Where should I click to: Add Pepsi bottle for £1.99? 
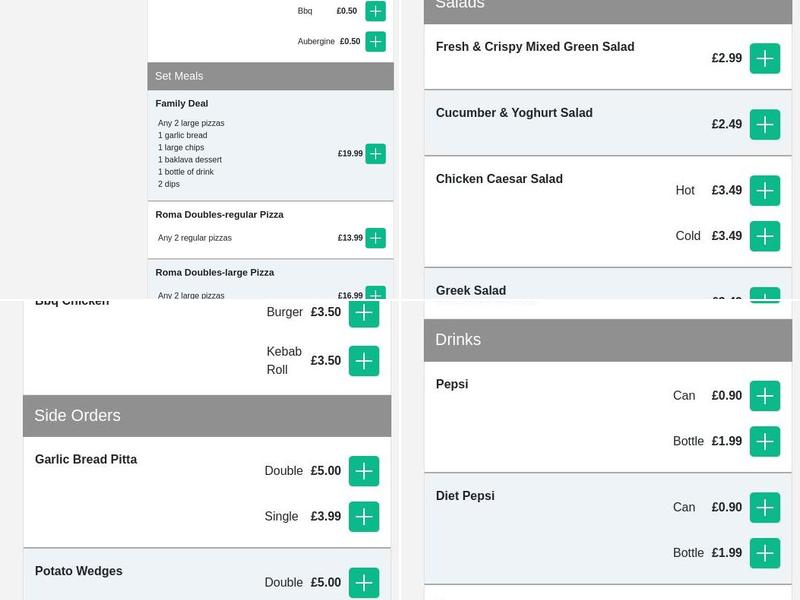tap(765, 441)
